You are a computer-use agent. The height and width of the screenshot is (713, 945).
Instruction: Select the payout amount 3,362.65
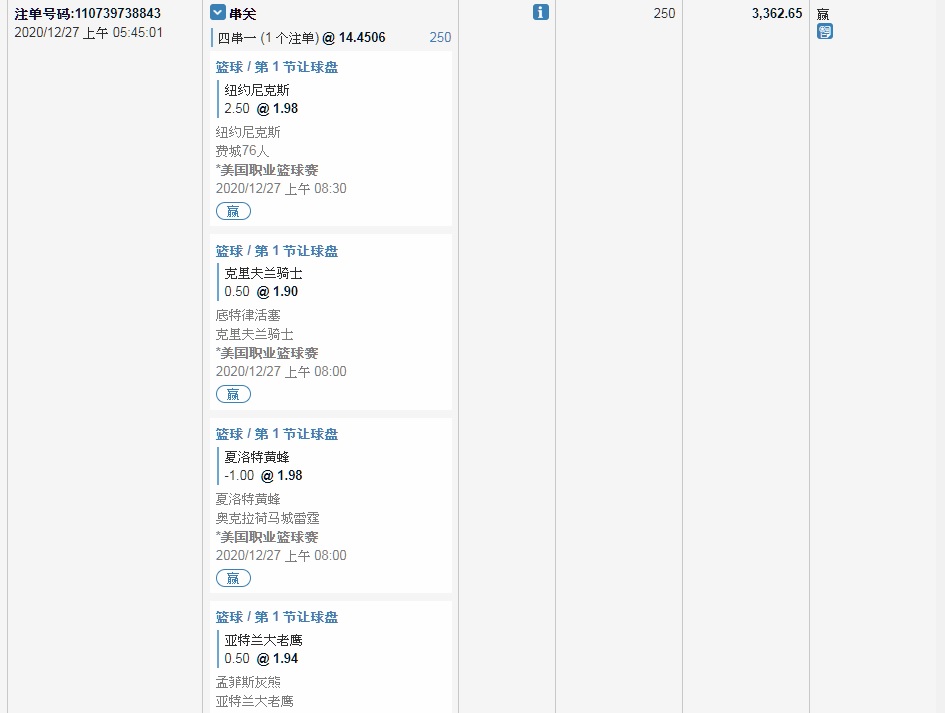coord(777,13)
